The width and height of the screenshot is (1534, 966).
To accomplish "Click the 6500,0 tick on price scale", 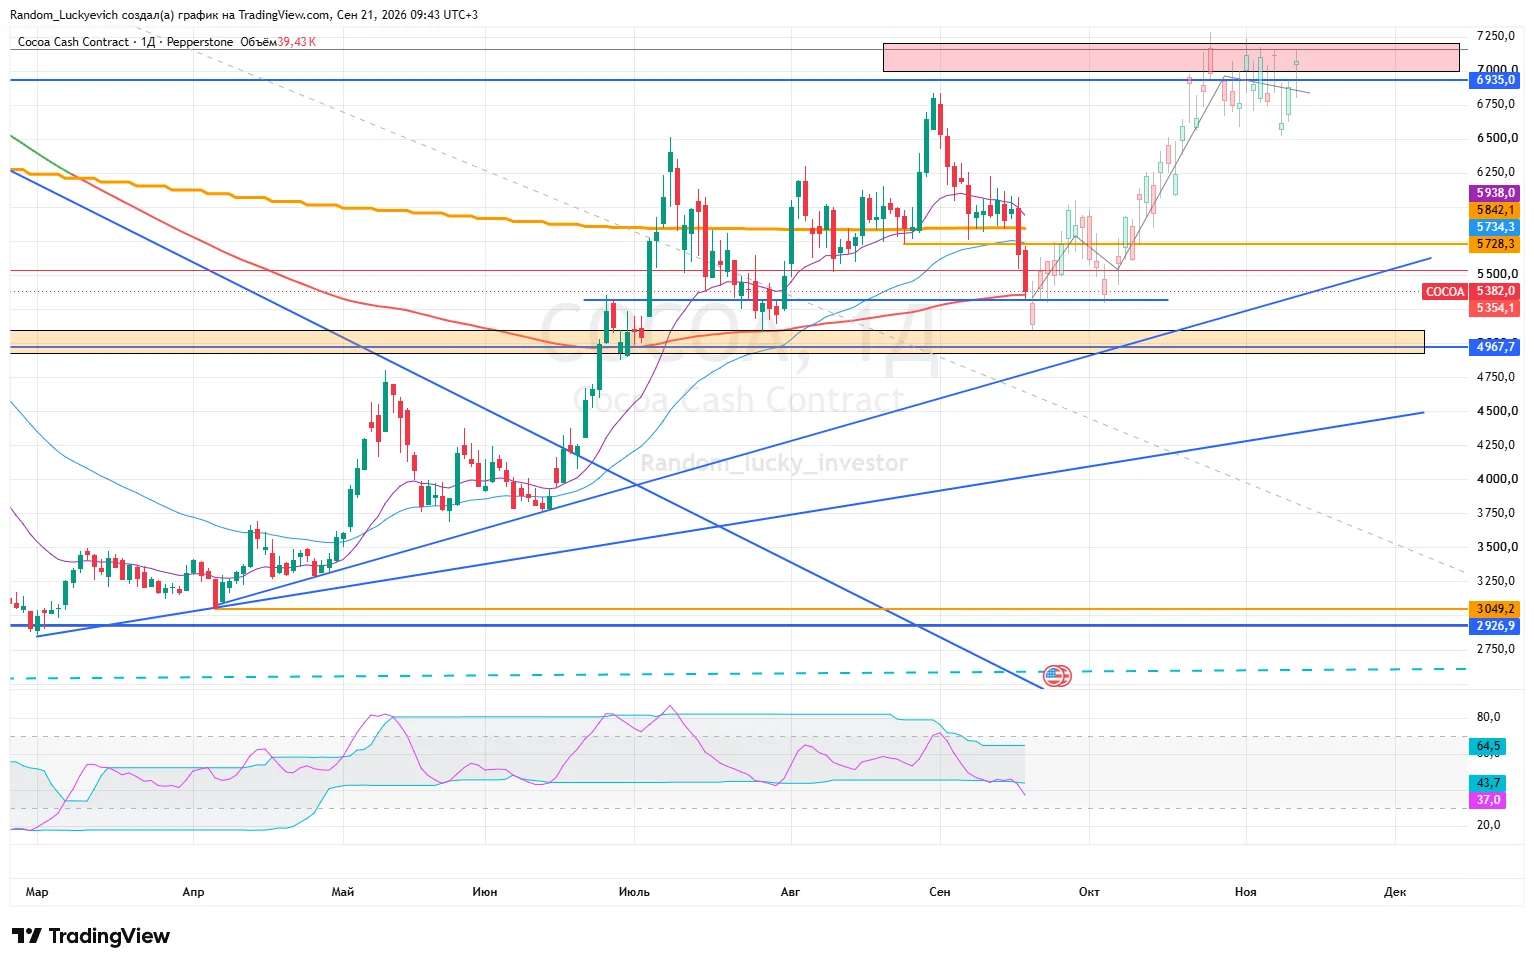I will click(x=1496, y=138).
